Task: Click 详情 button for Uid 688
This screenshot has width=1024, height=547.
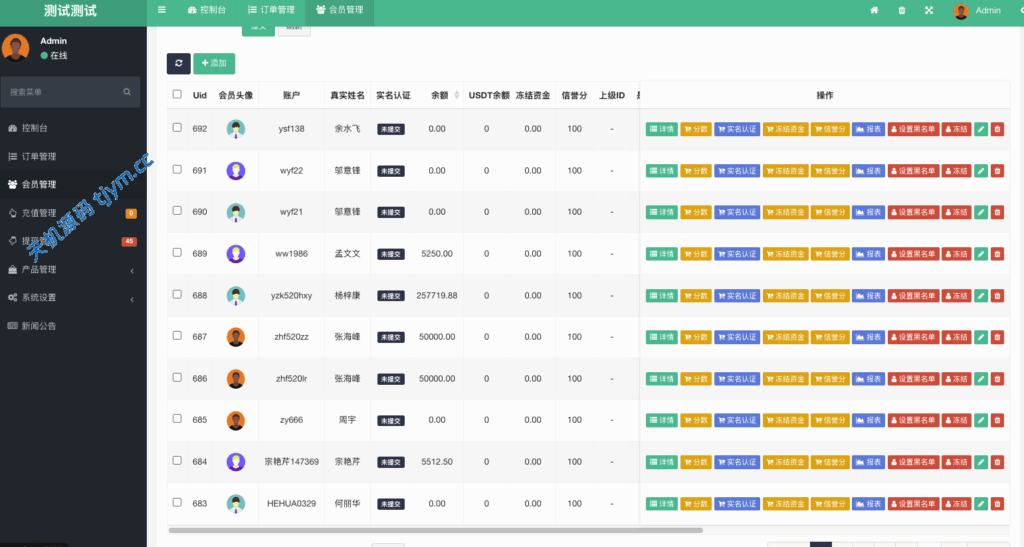Action: click(661, 296)
